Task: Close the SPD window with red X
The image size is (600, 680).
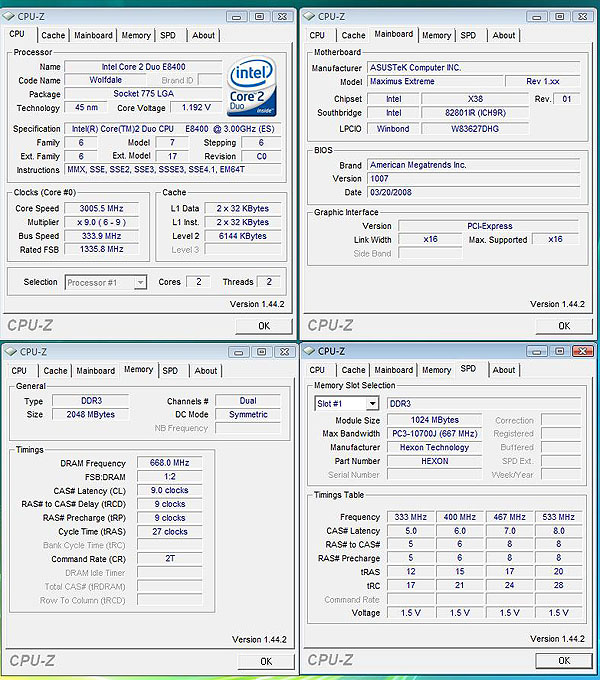Action: 583,351
